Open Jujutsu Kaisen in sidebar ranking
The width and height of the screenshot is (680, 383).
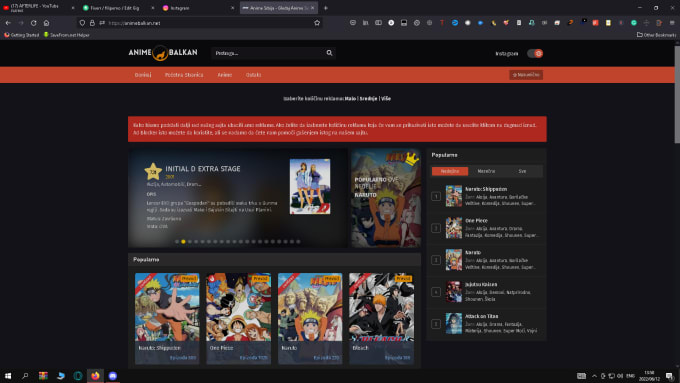pos(481,285)
